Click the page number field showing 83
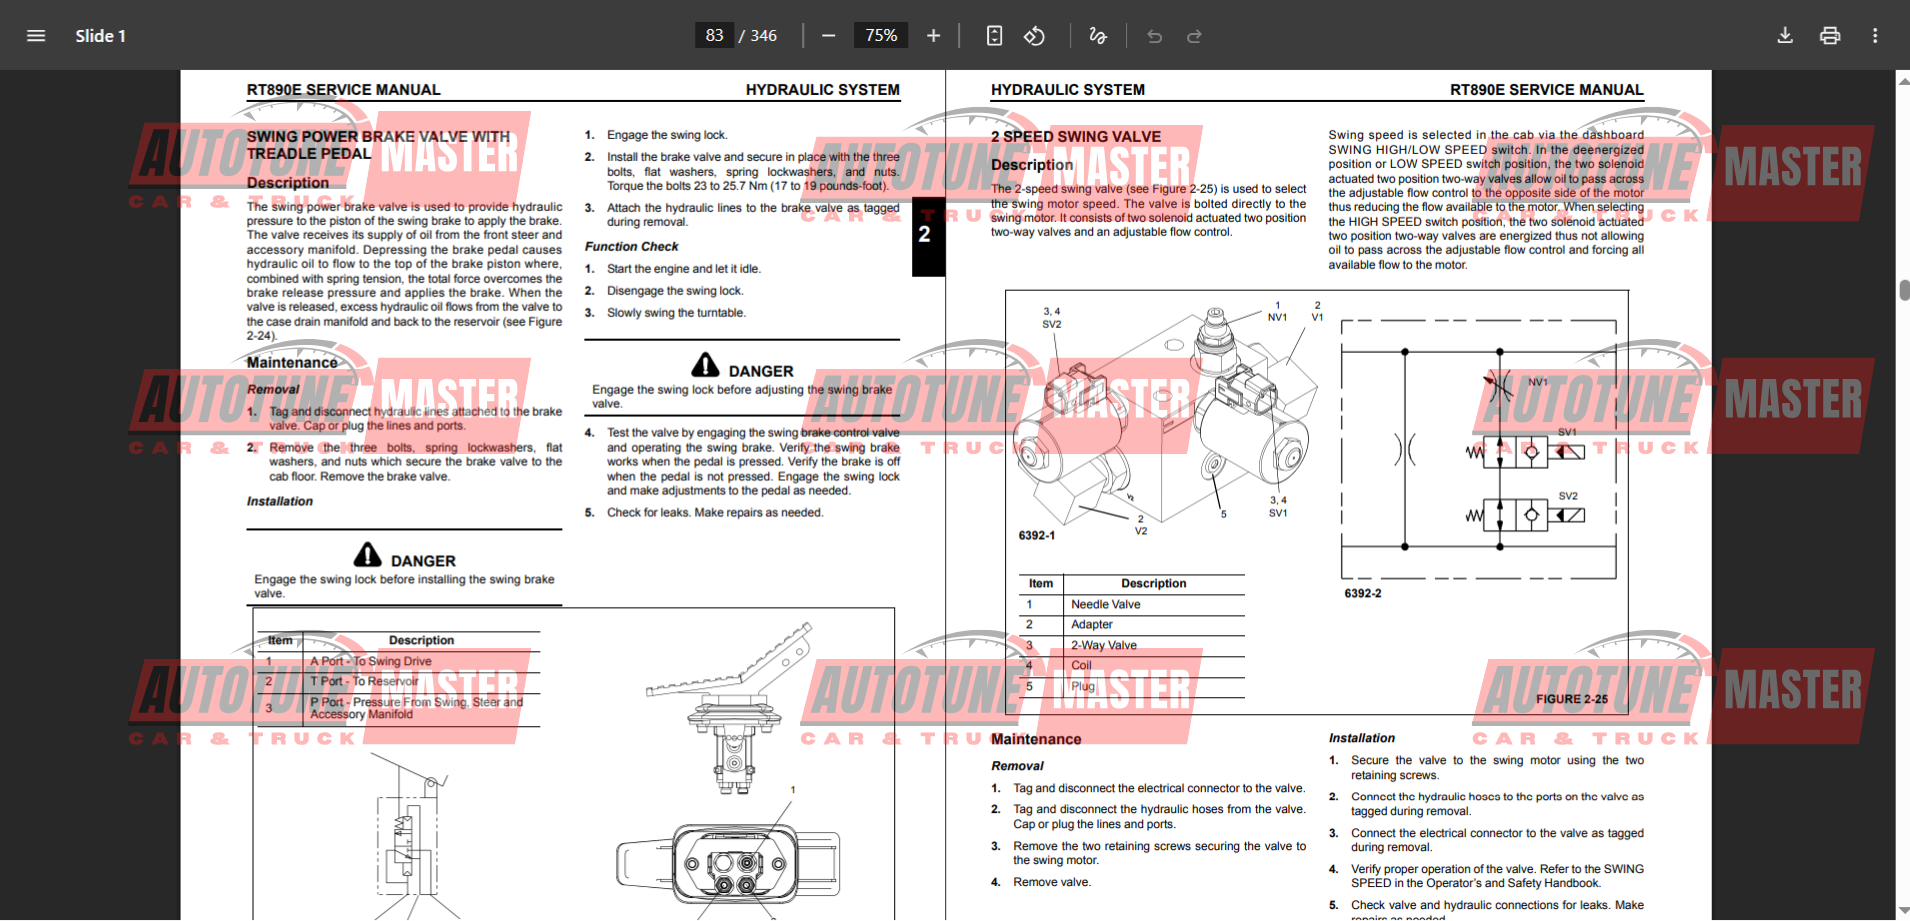Viewport: 1910px width, 921px height. tap(714, 36)
